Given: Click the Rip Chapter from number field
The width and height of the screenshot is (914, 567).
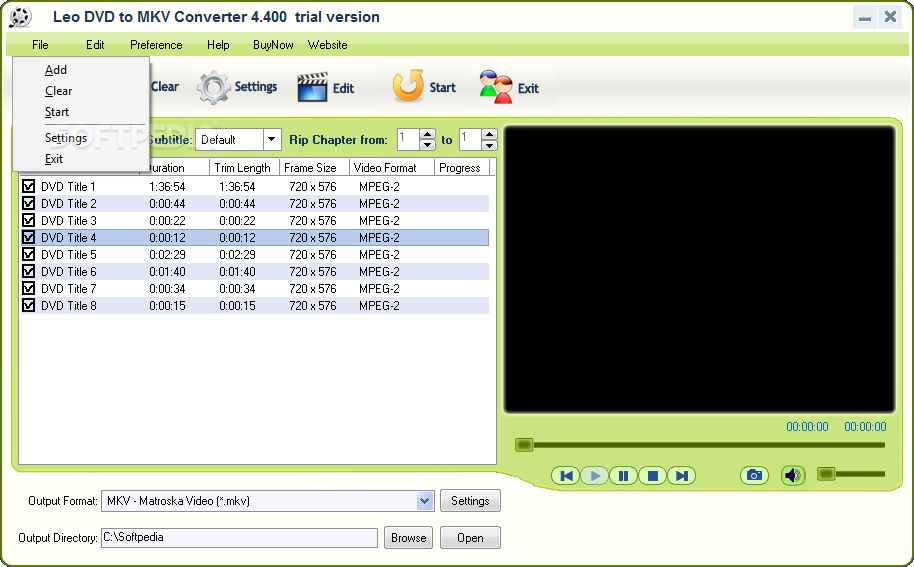Looking at the screenshot, I should click(409, 140).
